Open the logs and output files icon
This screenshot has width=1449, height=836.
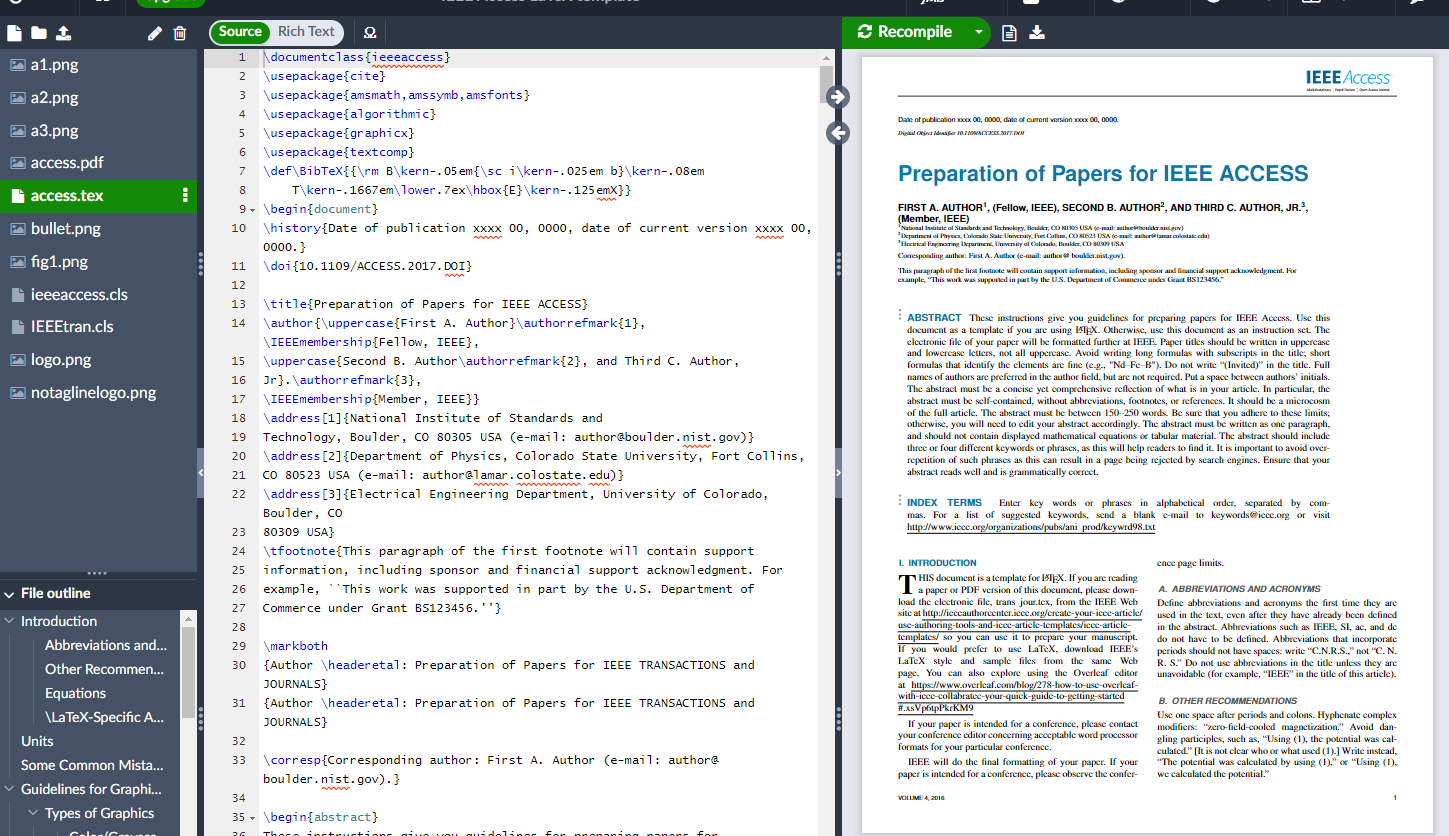(x=1009, y=32)
